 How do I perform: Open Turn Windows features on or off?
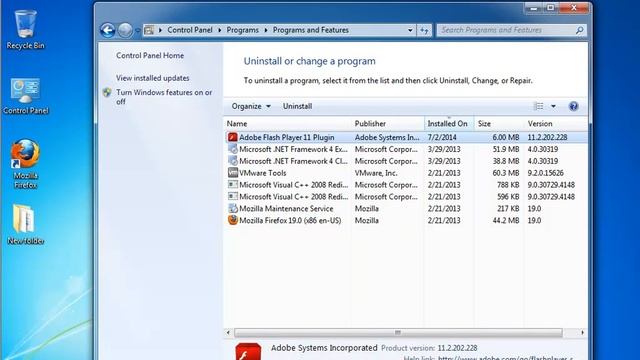164,97
